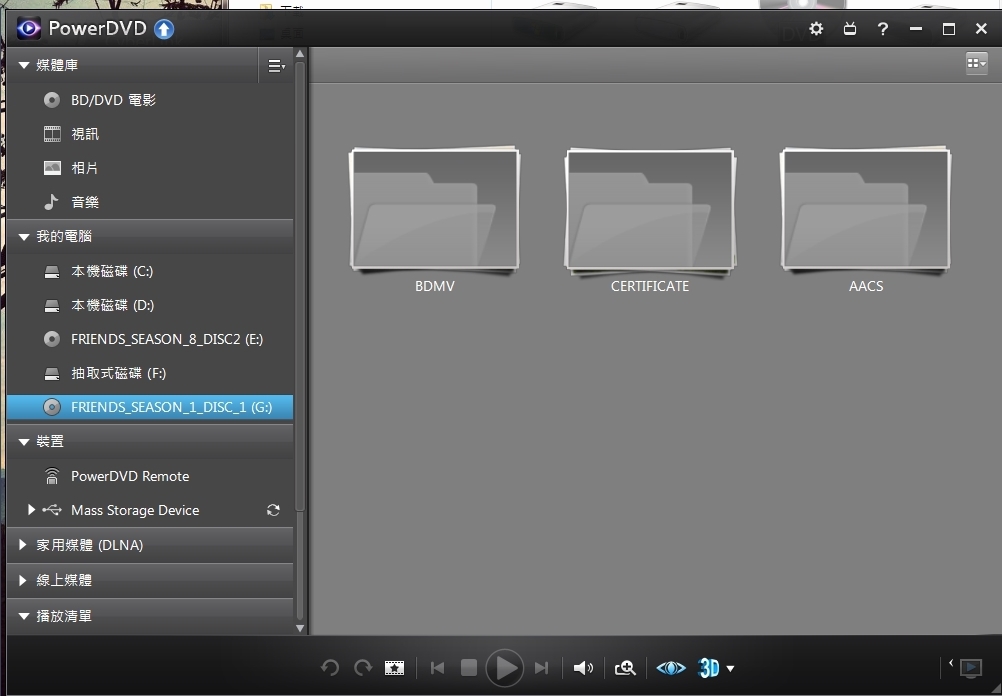Open 本機磁碟 (D:) drive
Screen dimensions: 1002x696
click(150, 305)
